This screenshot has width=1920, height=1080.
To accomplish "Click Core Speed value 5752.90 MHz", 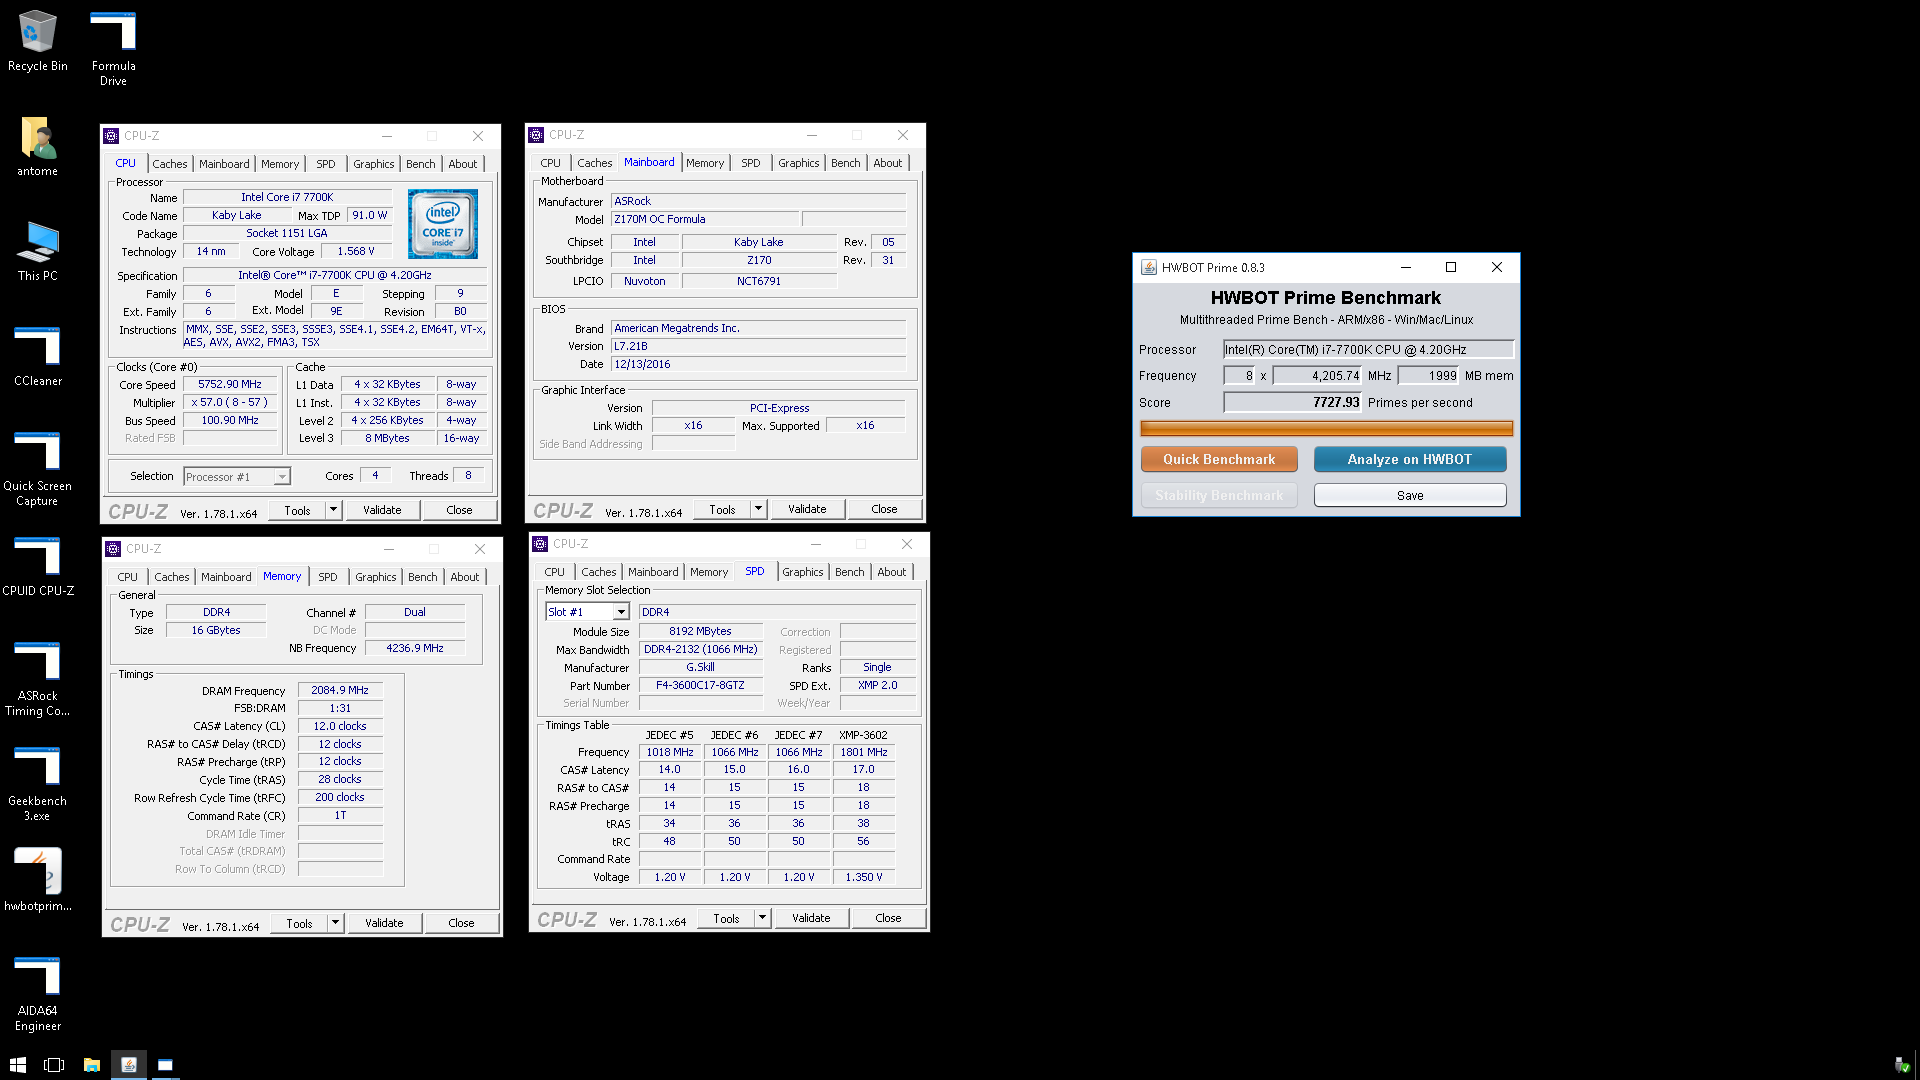I will [230, 384].
